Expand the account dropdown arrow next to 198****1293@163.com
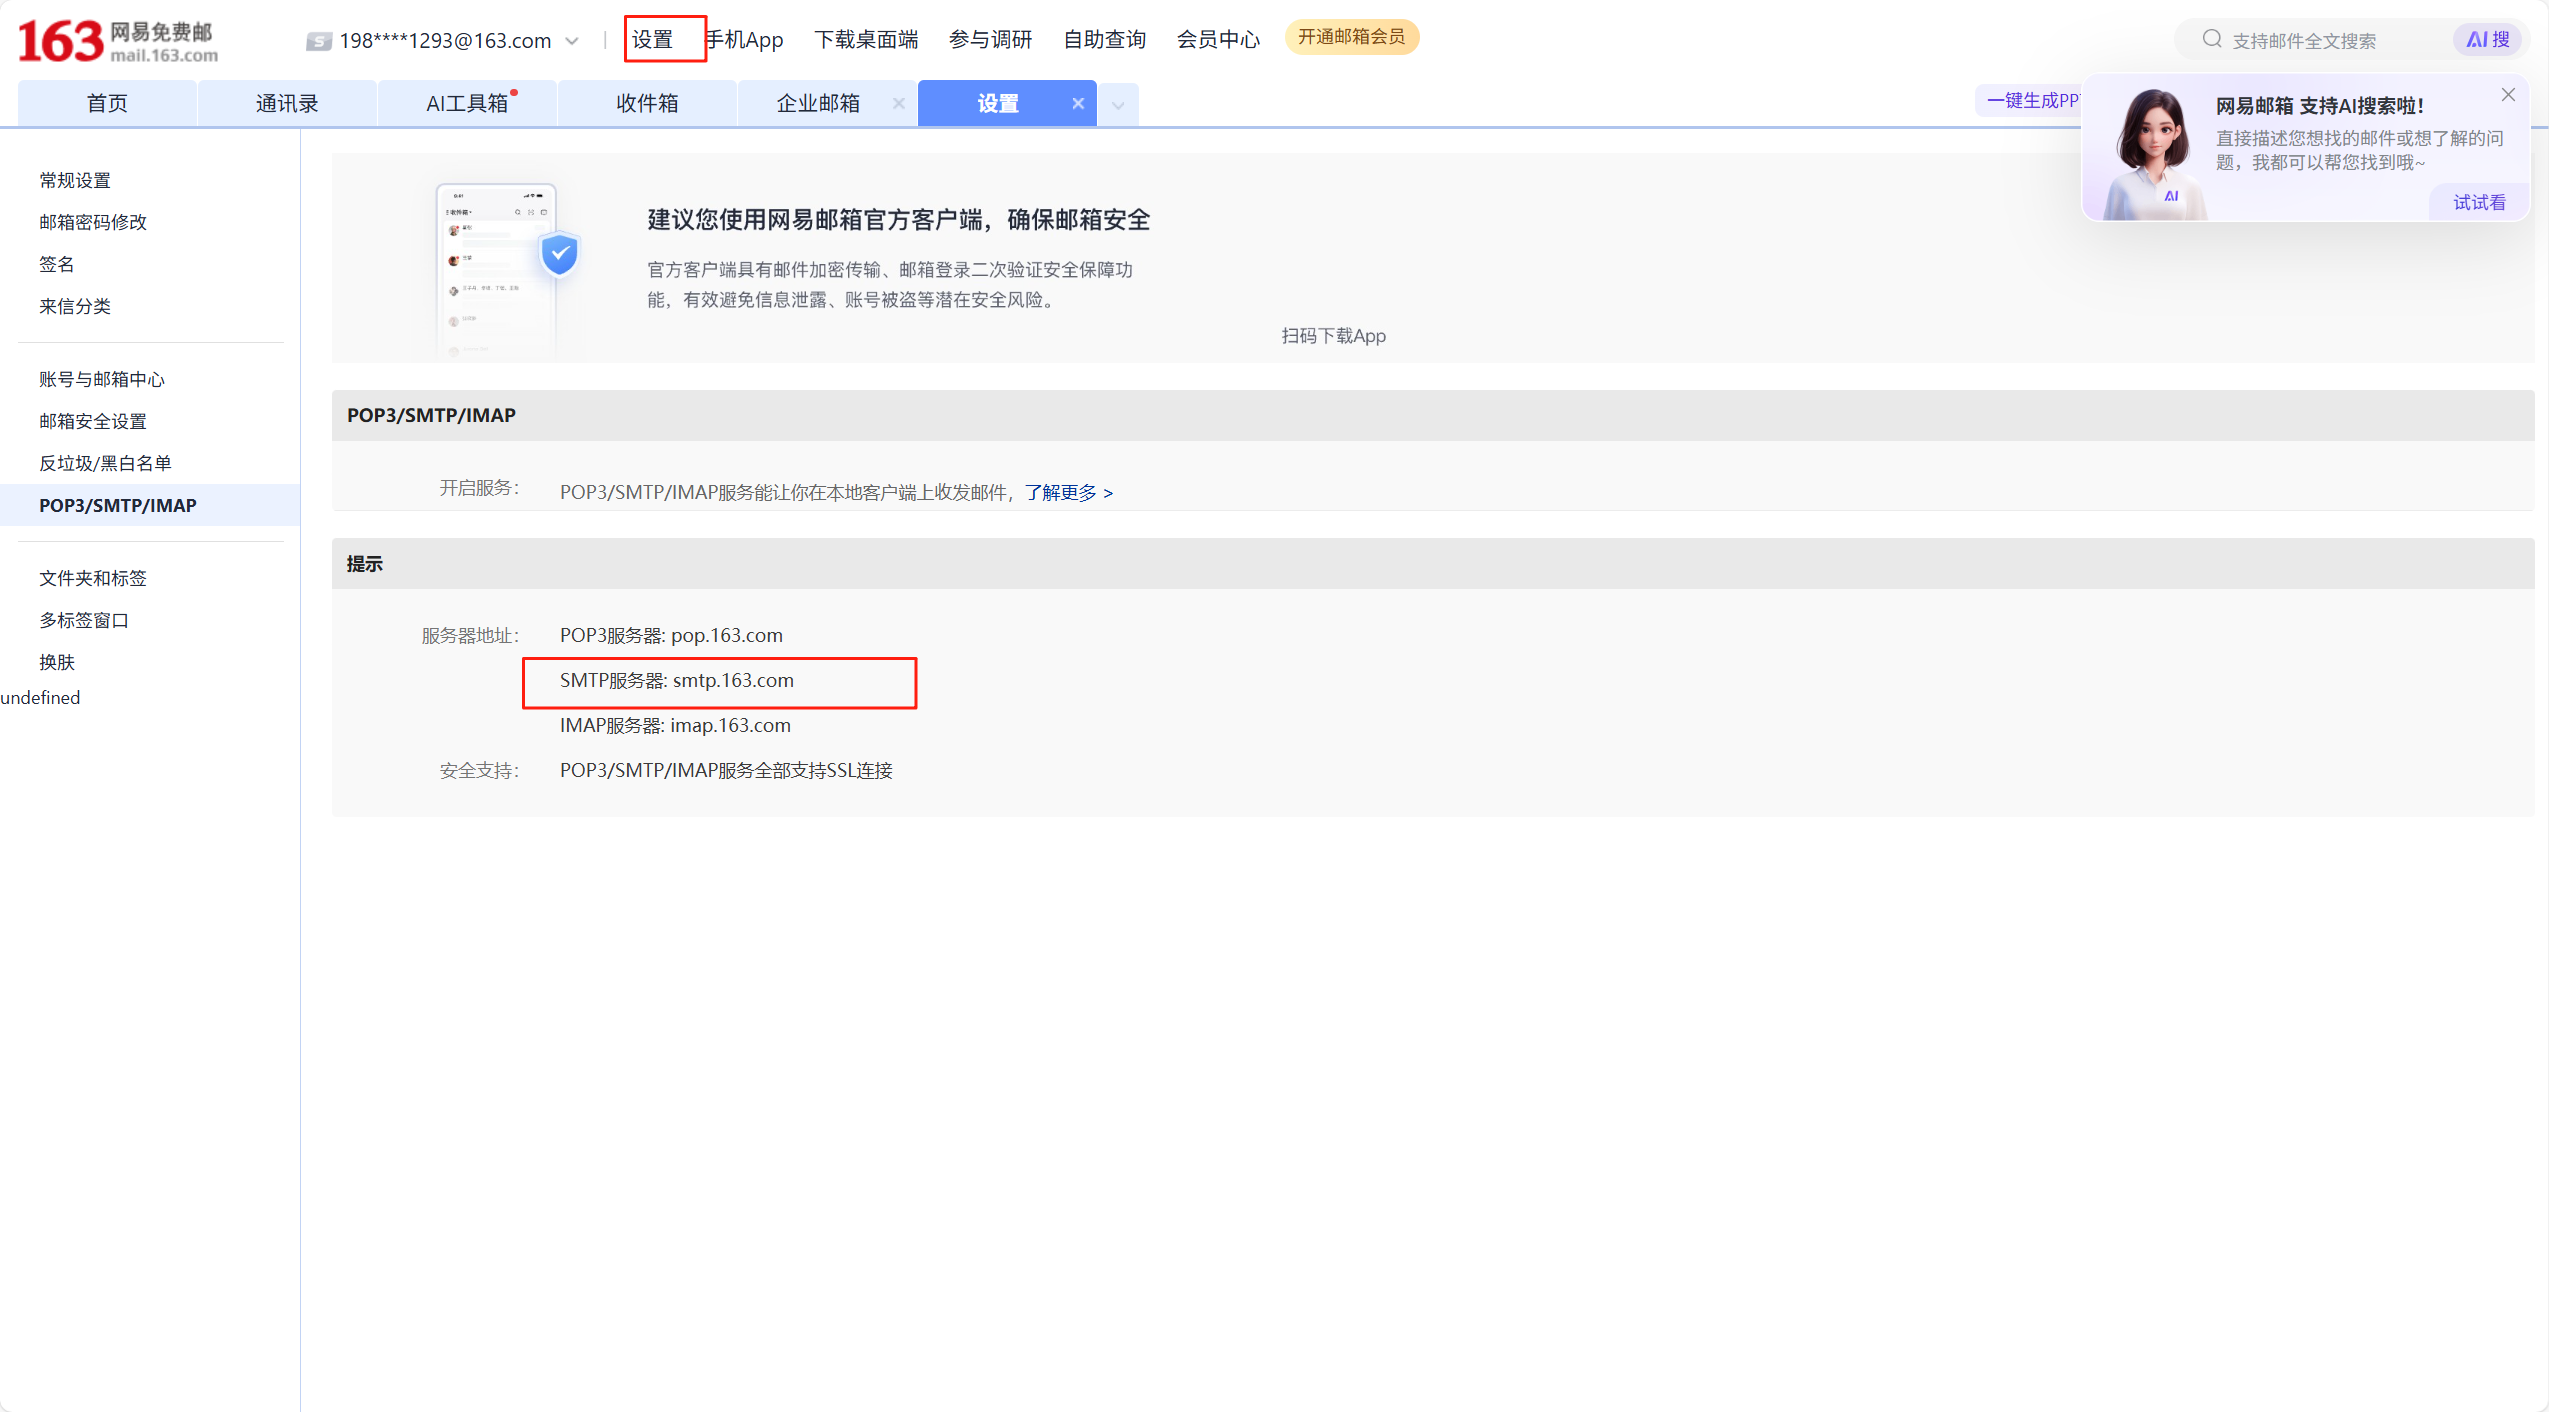2549x1412 pixels. coord(572,41)
